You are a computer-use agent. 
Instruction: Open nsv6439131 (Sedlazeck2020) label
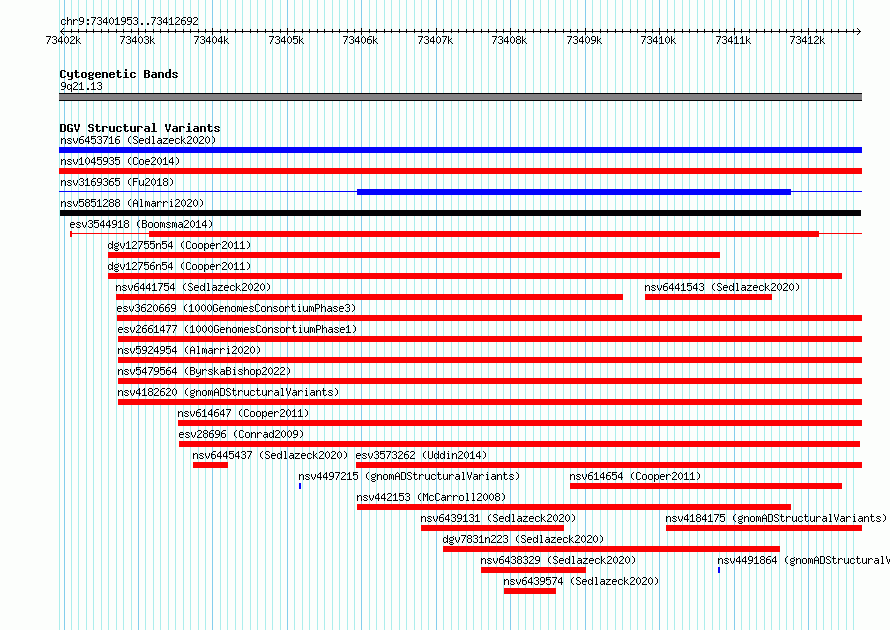coord(498,518)
